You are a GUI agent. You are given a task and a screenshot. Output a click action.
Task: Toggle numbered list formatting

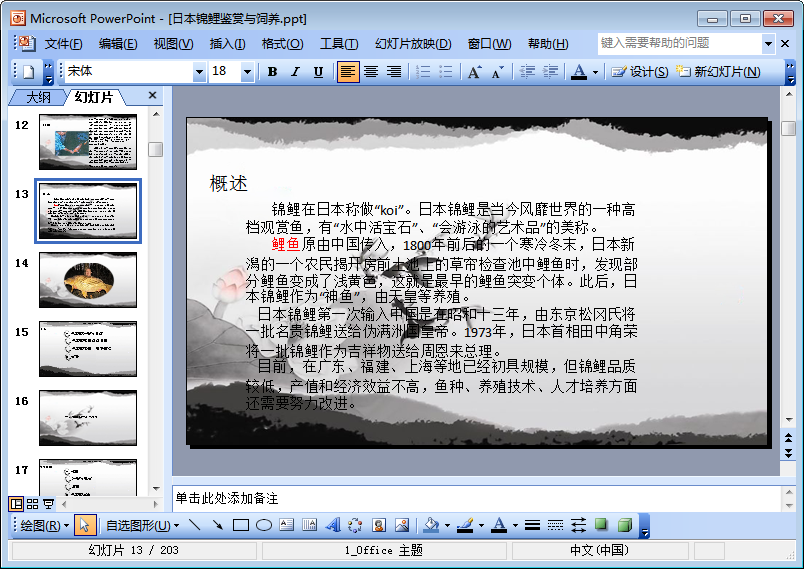[423, 72]
